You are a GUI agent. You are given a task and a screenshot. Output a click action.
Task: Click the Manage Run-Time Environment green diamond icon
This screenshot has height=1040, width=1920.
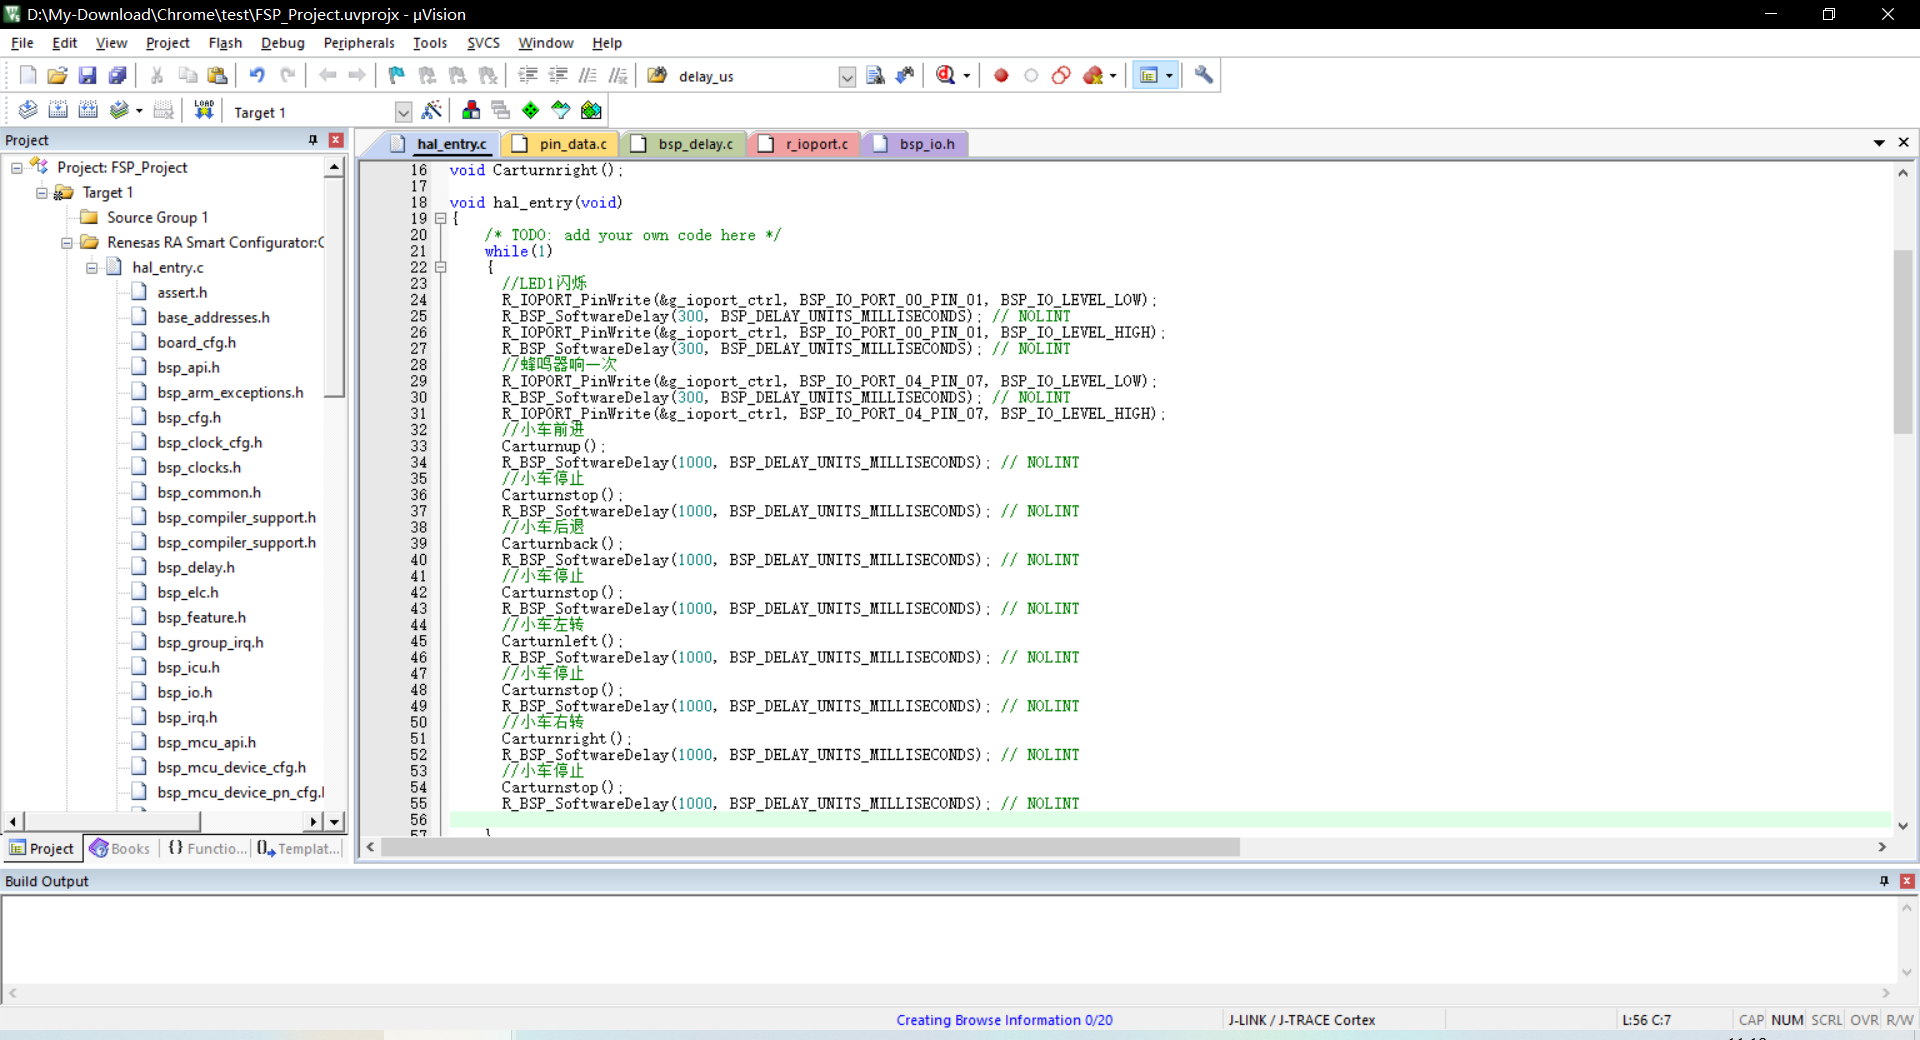(531, 110)
